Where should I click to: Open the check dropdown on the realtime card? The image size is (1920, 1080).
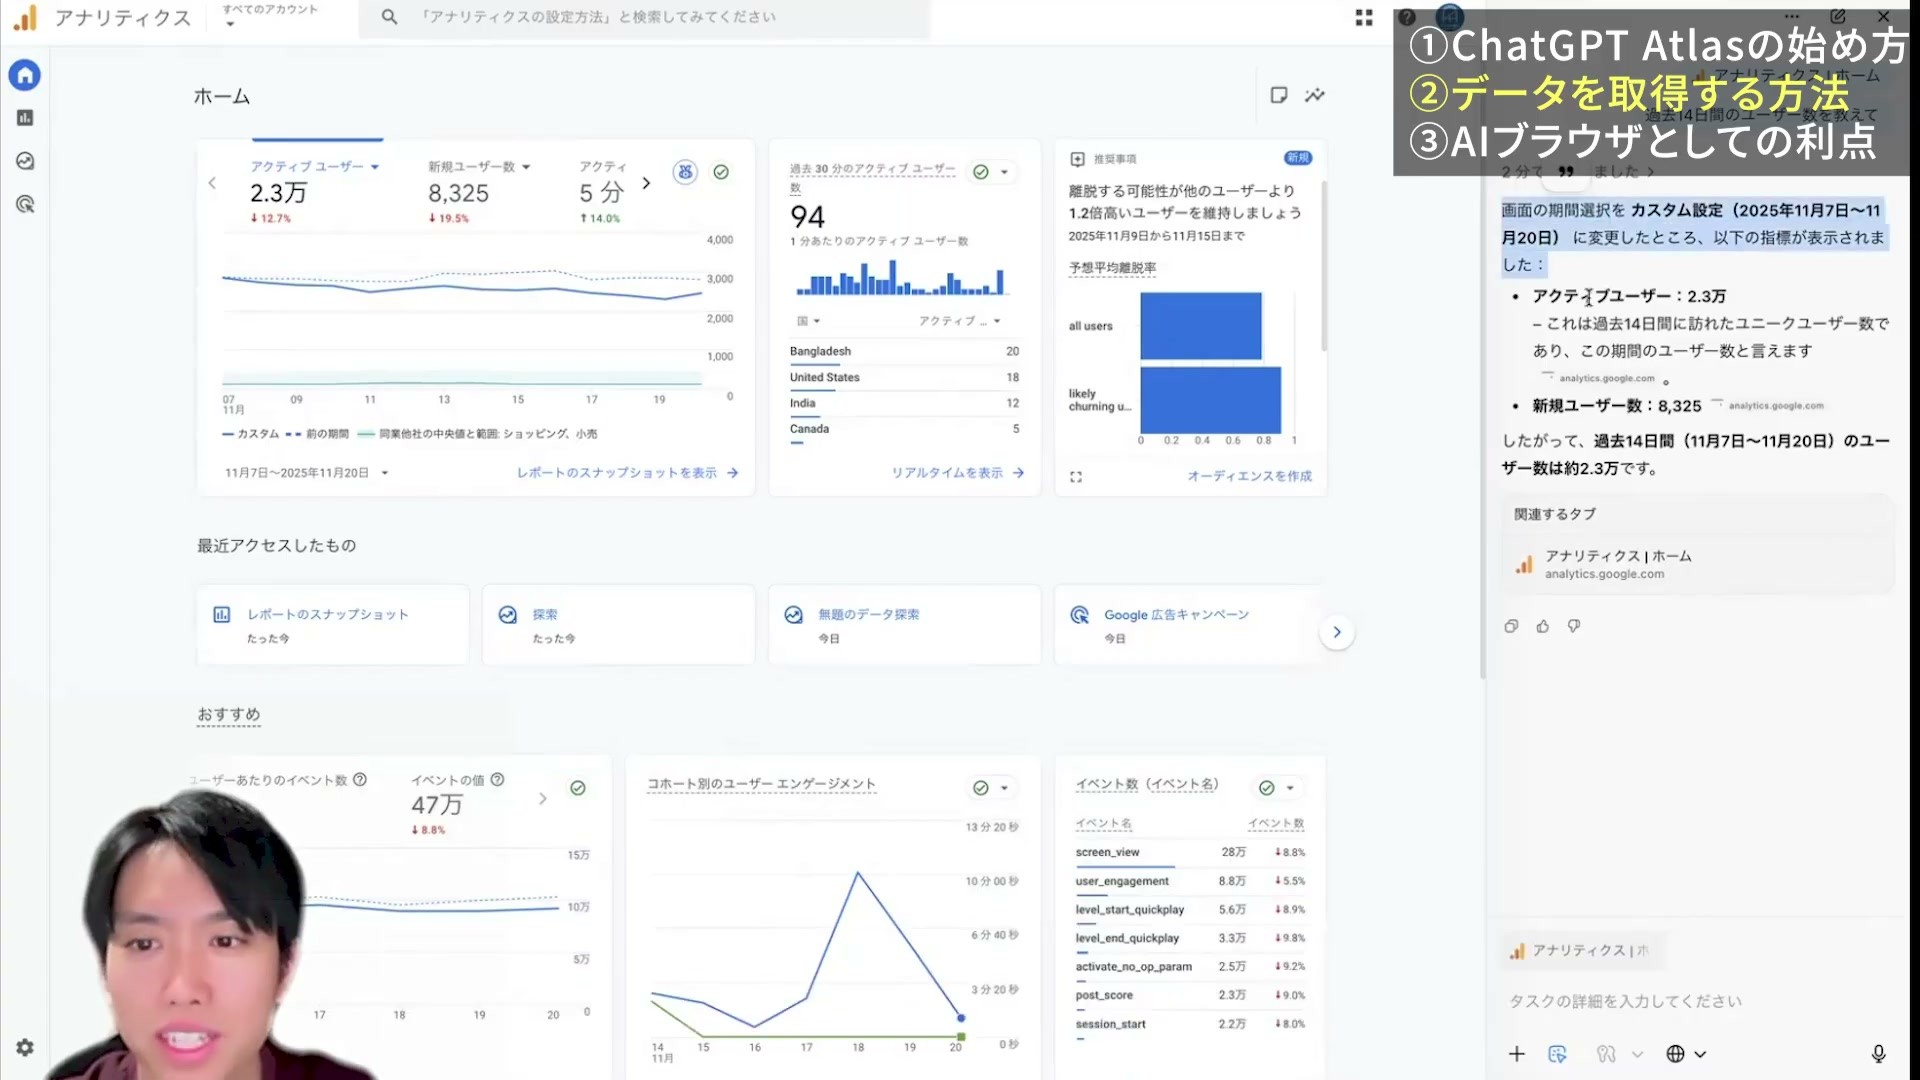(x=991, y=172)
